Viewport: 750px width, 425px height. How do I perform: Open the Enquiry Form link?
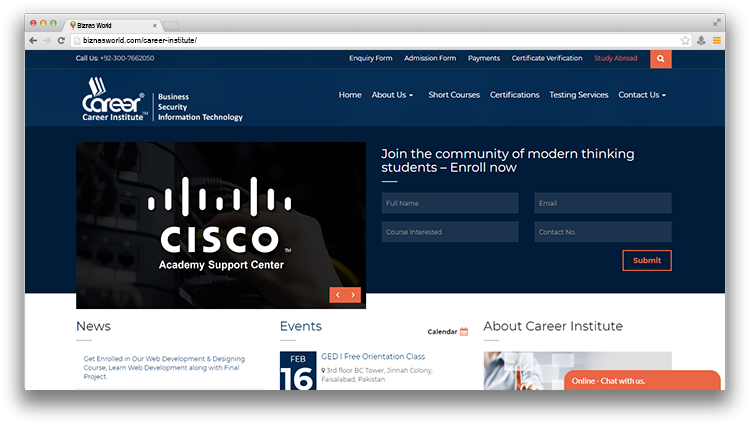tap(371, 58)
